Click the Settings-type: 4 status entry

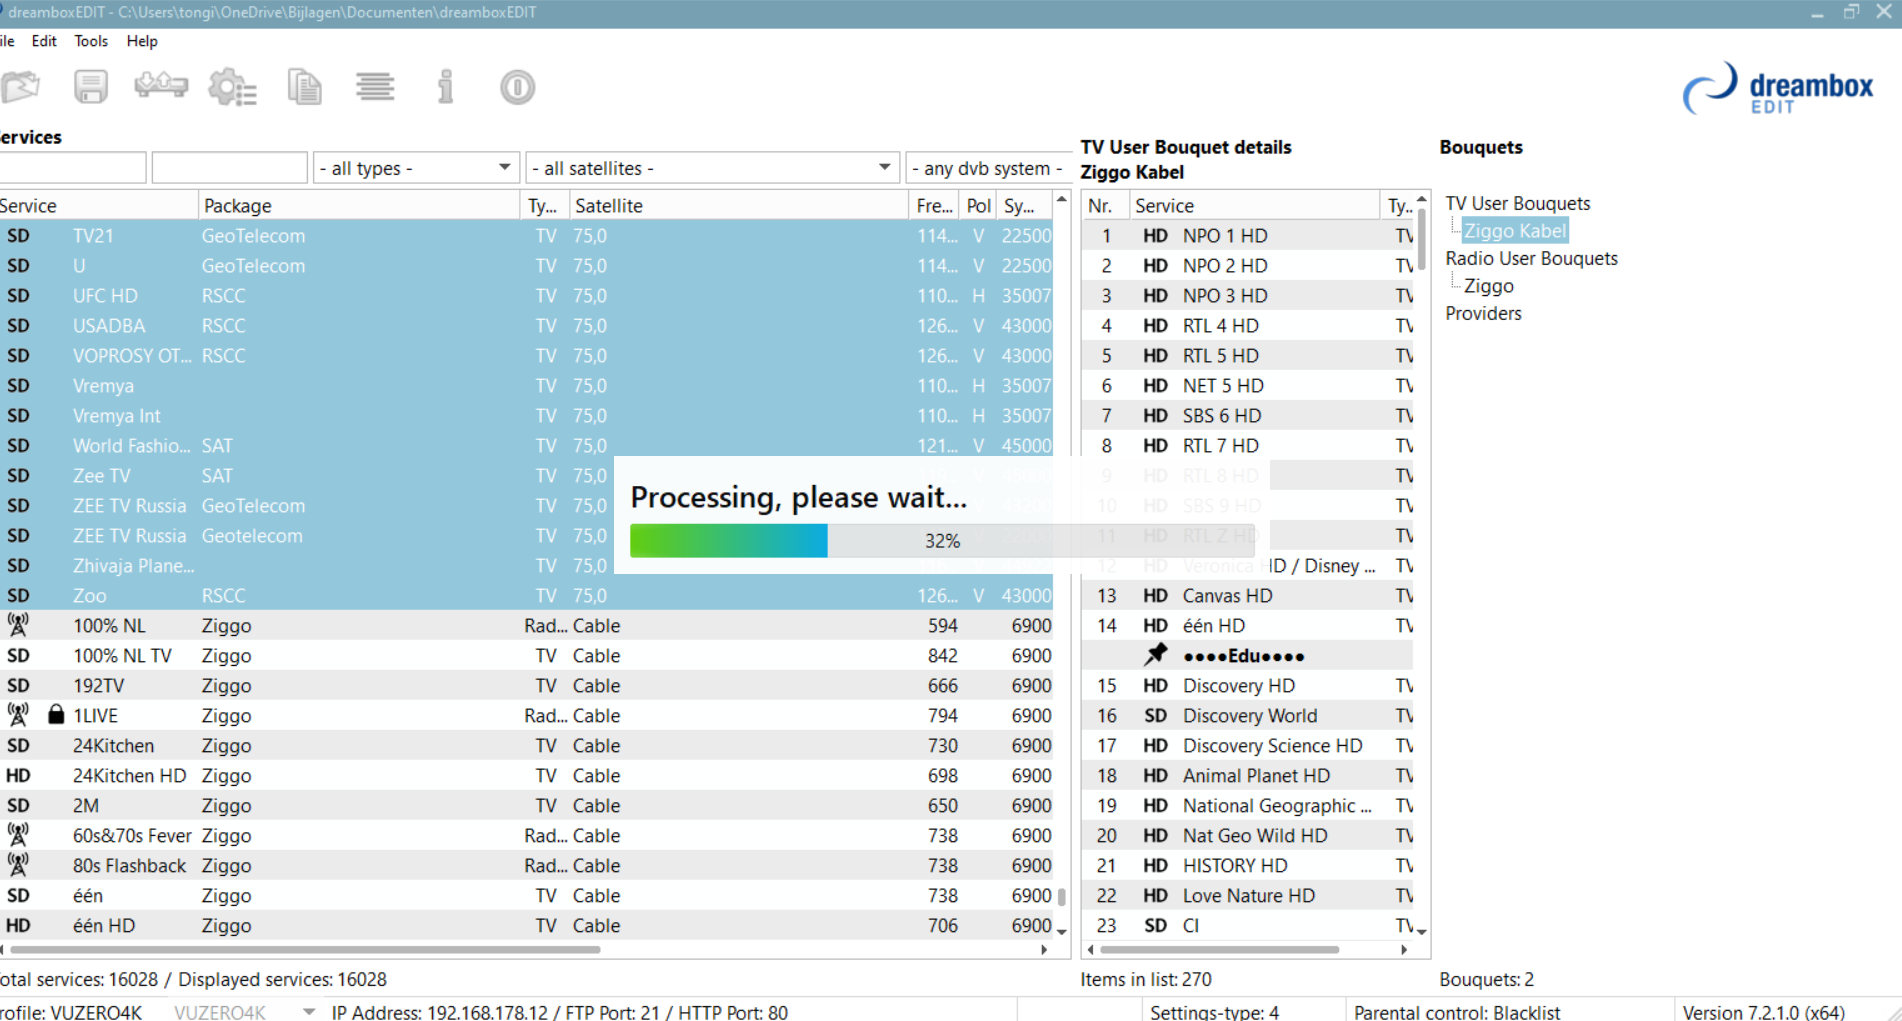pos(1214,1012)
